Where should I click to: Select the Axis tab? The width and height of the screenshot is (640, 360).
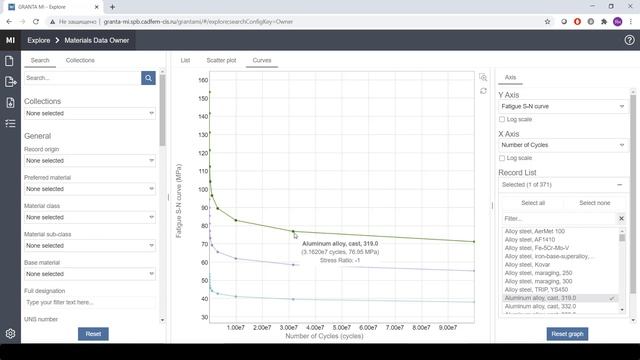click(510, 78)
